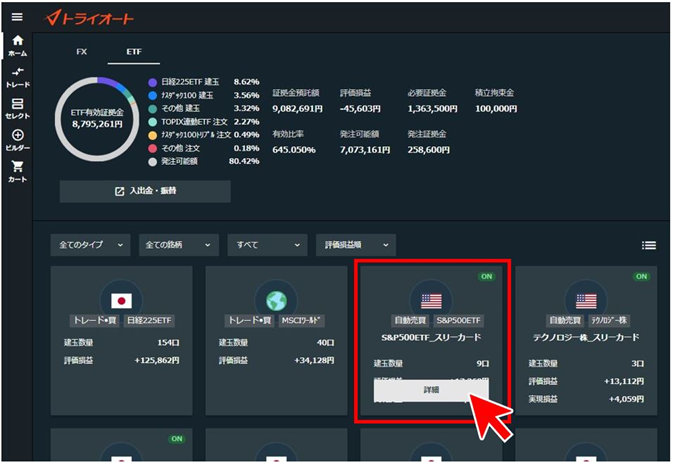Click the US flag on S&P500ETF card

tap(431, 301)
